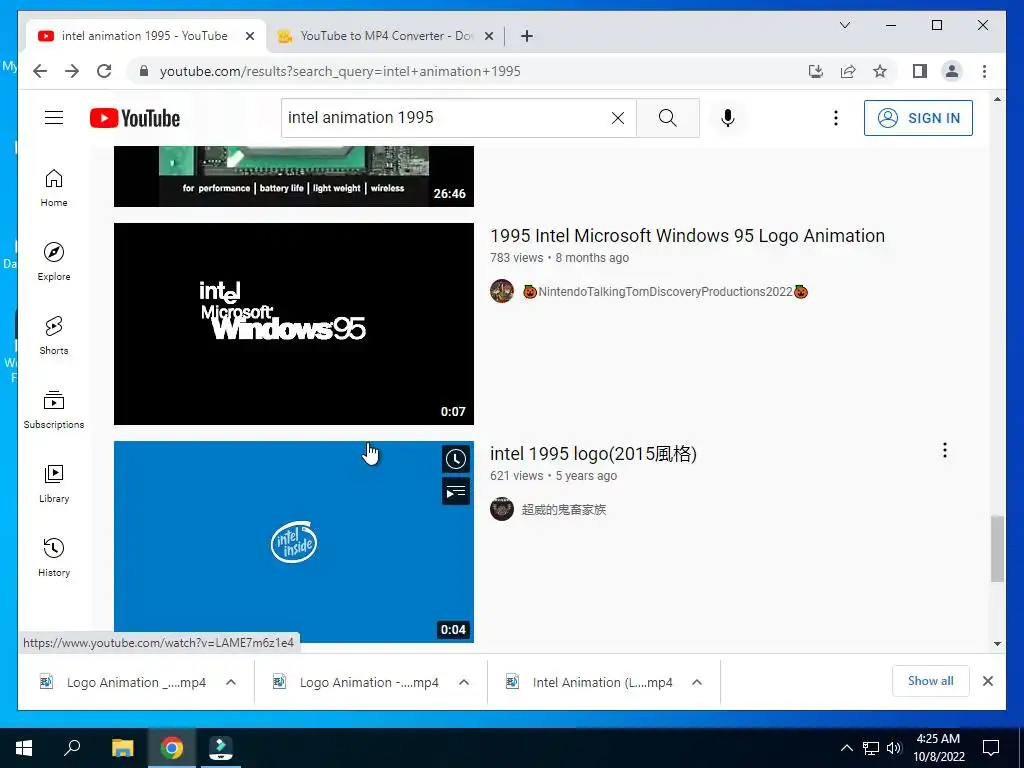Click the Windows 95 logo video thumbnail
The width and height of the screenshot is (1024, 768).
tap(294, 324)
